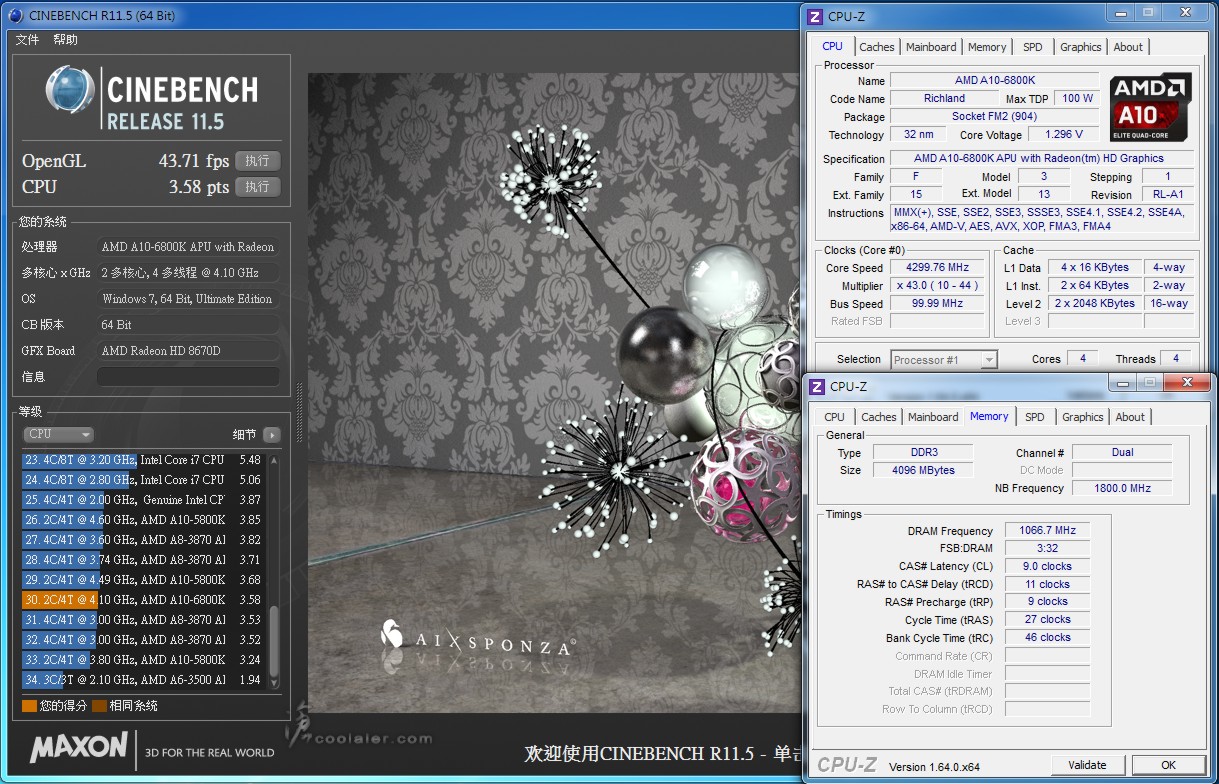Click the 细节 arrow button
This screenshot has width=1219, height=784.
click(x=271, y=435)
